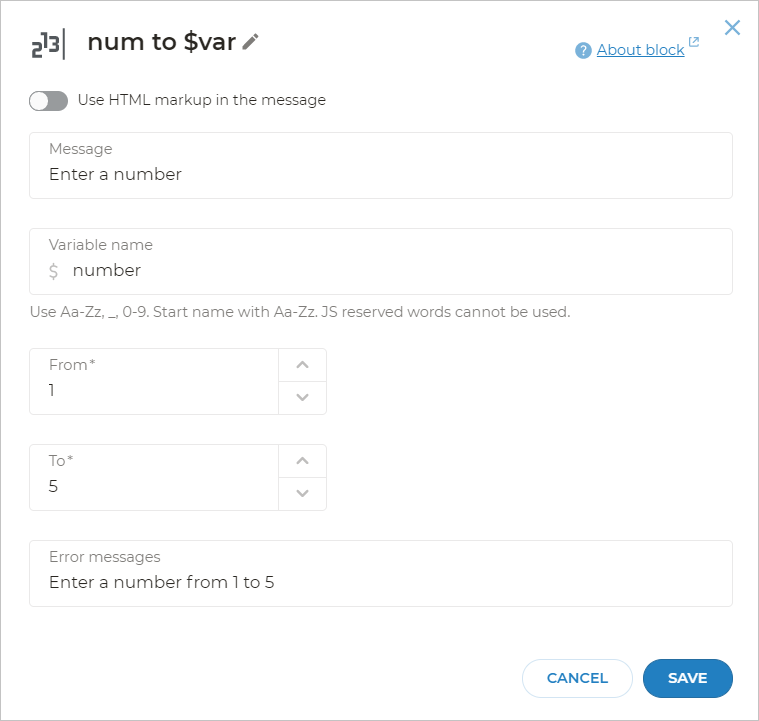Click the 'Use HTML markup in the message' label
This screenshot has height=721, width=759.
pyautogui.click(x=201, y=100)
